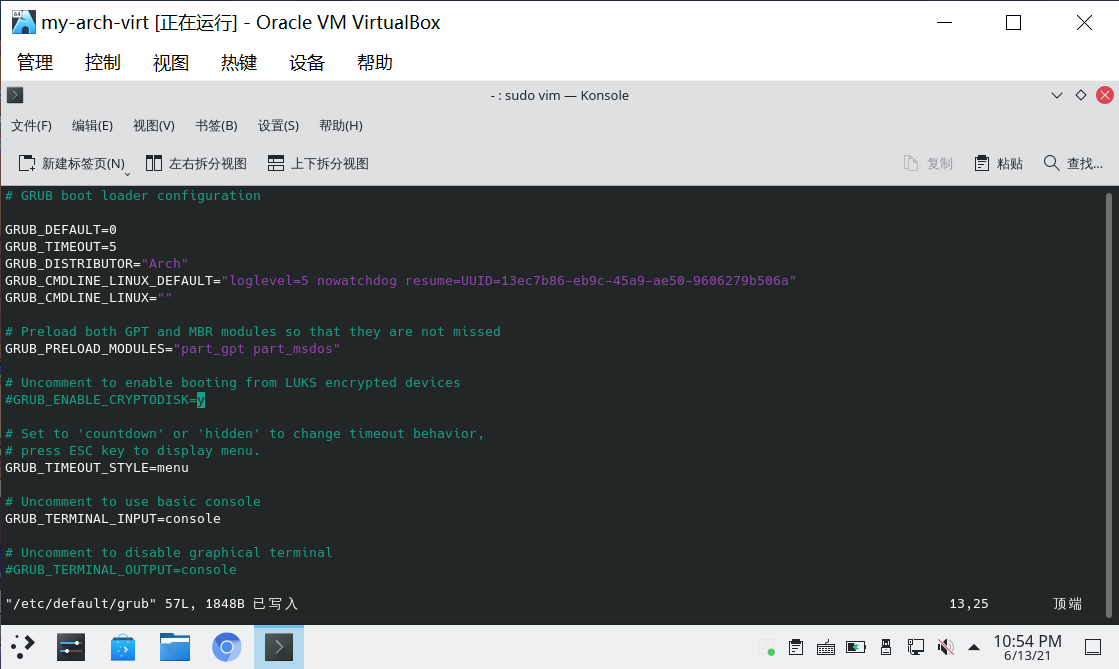Toggle Konsole keep-above diamond button
The height and width of the screenshot is (669, 1119).
pos(1080,95)
